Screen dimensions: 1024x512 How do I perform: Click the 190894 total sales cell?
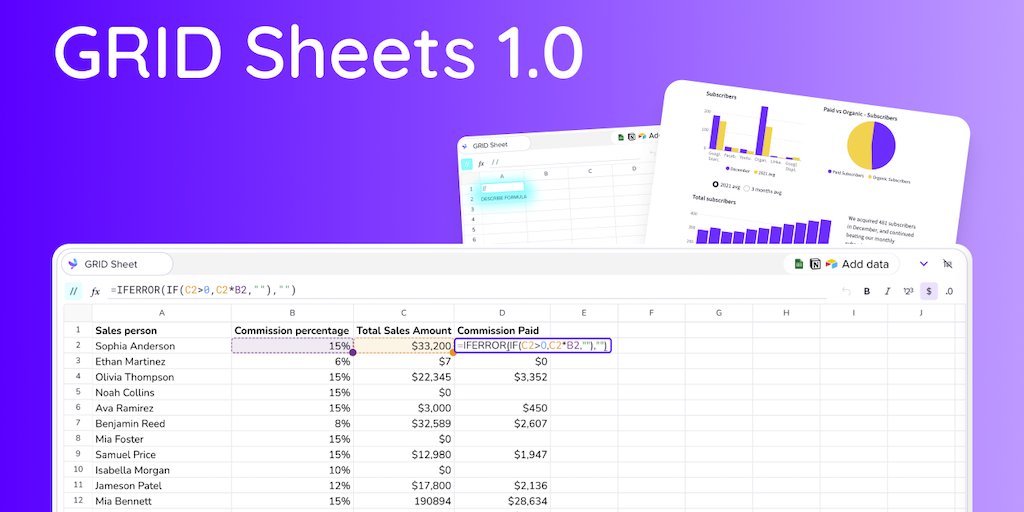point(404,501)
